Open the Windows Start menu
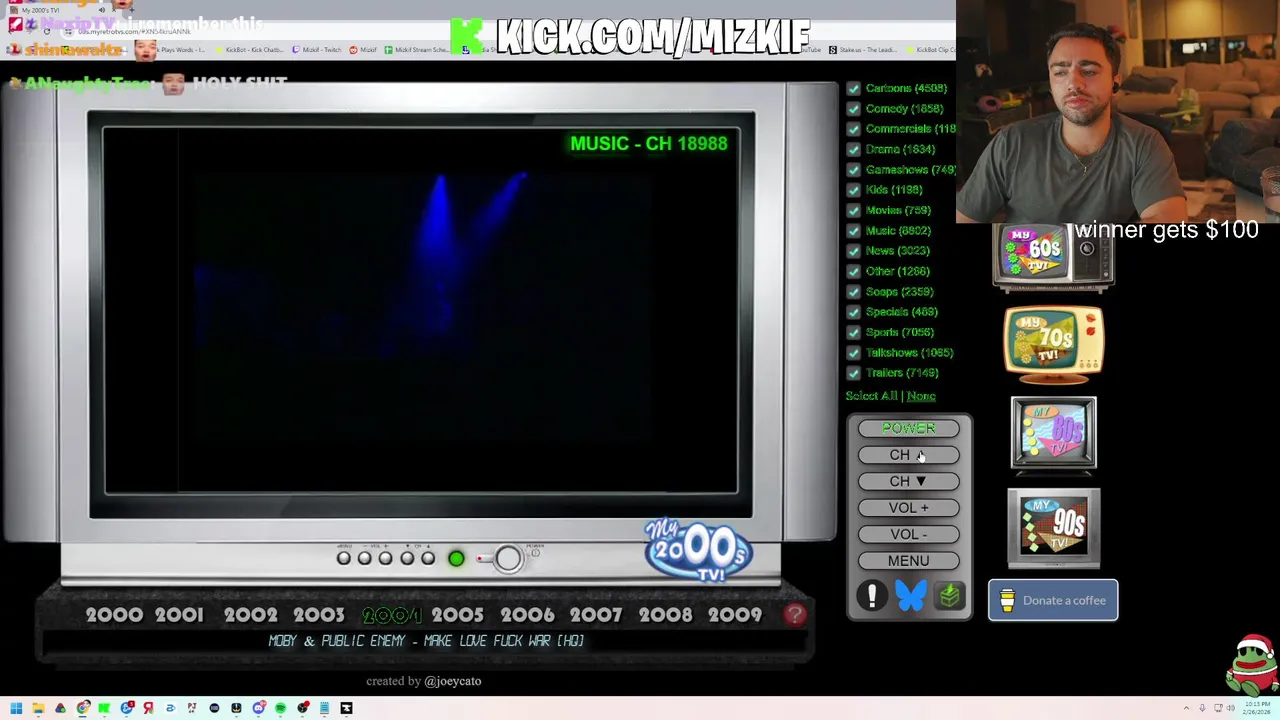1280x720 pixels. [16, 708]
